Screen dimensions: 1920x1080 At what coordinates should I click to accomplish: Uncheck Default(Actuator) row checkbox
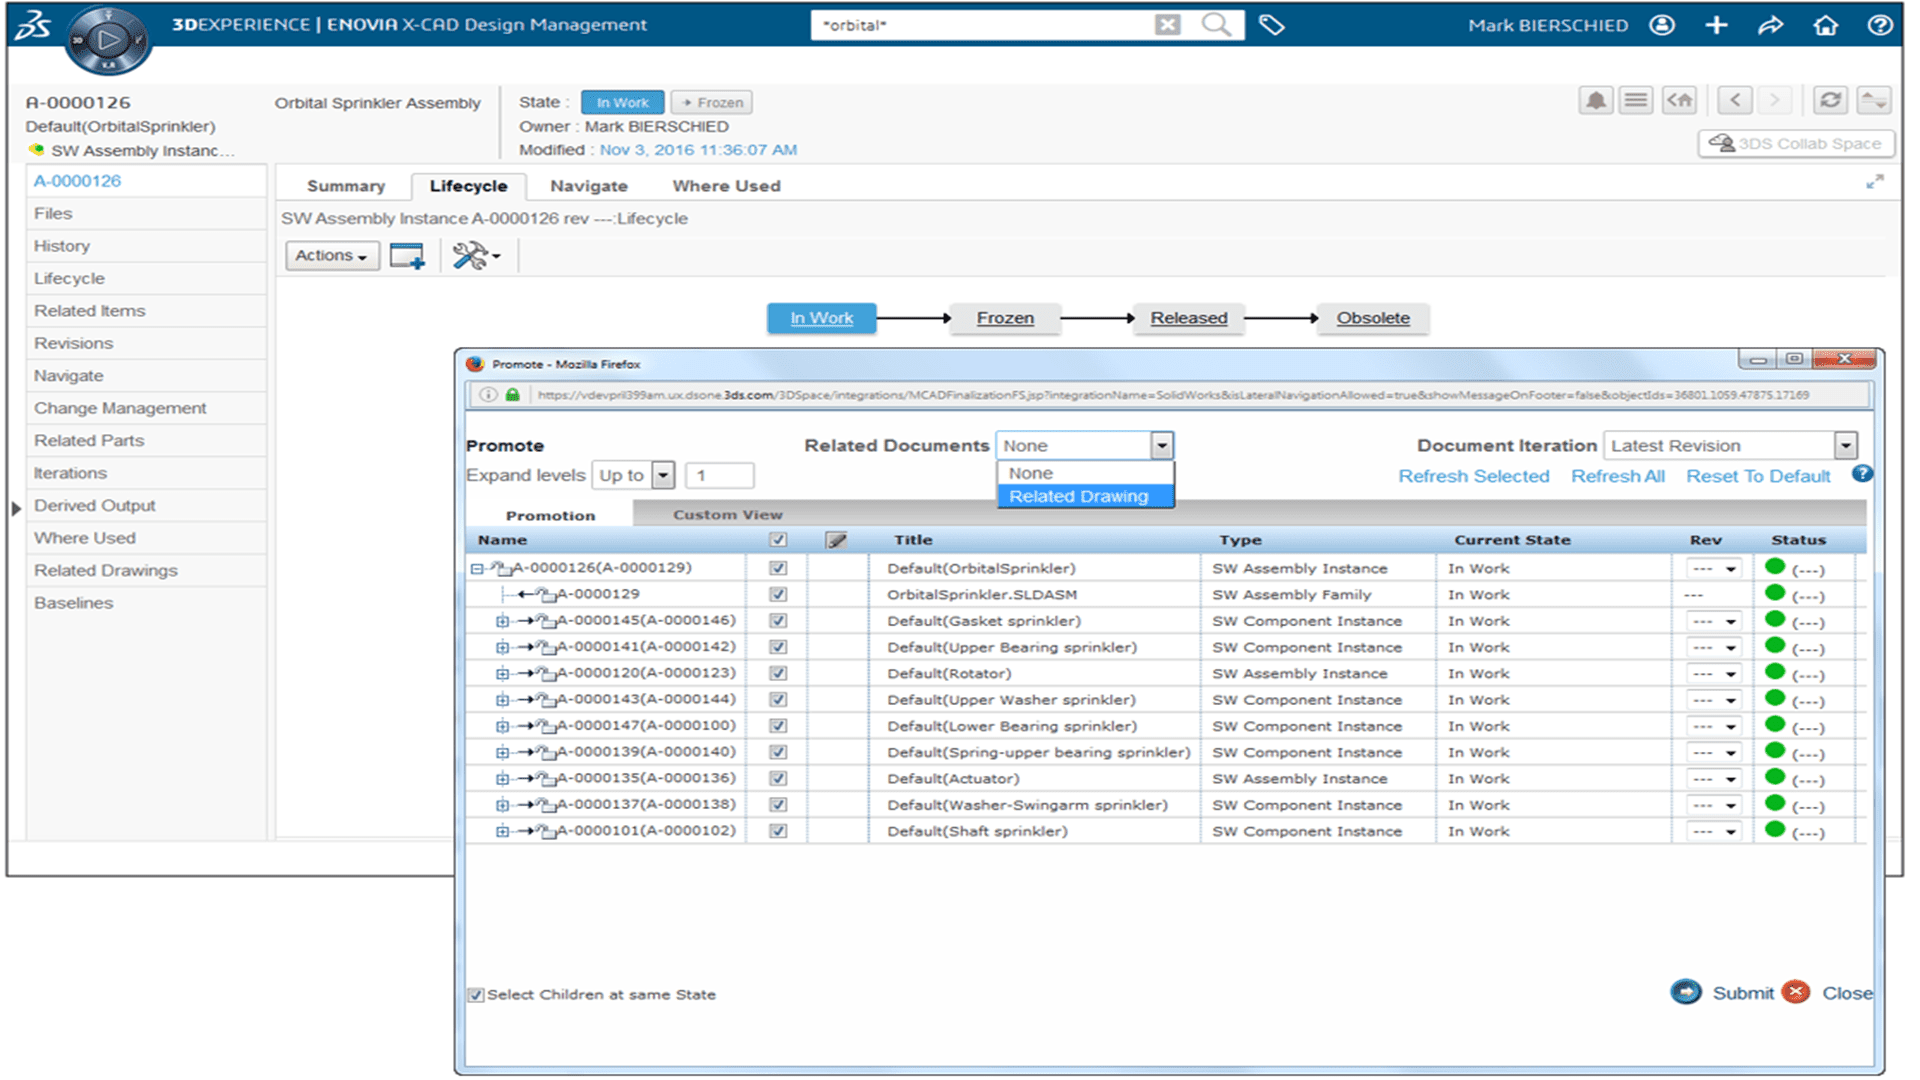[x=778, y=779]
